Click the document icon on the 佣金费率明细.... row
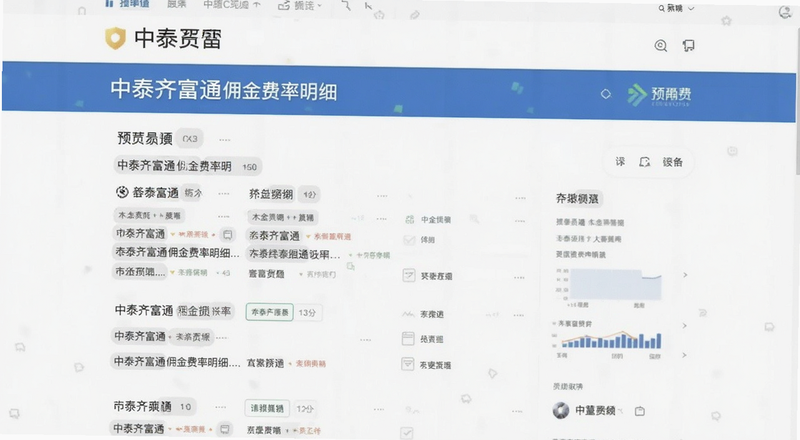Viewport: 800px width, 440px height. coord(408,364)
